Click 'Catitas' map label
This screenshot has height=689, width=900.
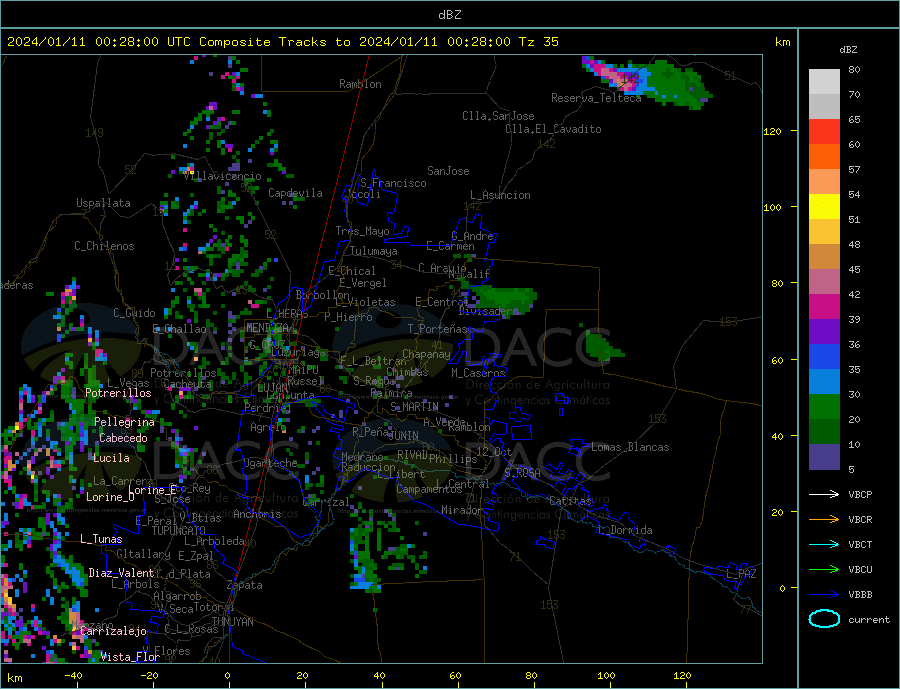pyautogui.click(x=570, y=501)
